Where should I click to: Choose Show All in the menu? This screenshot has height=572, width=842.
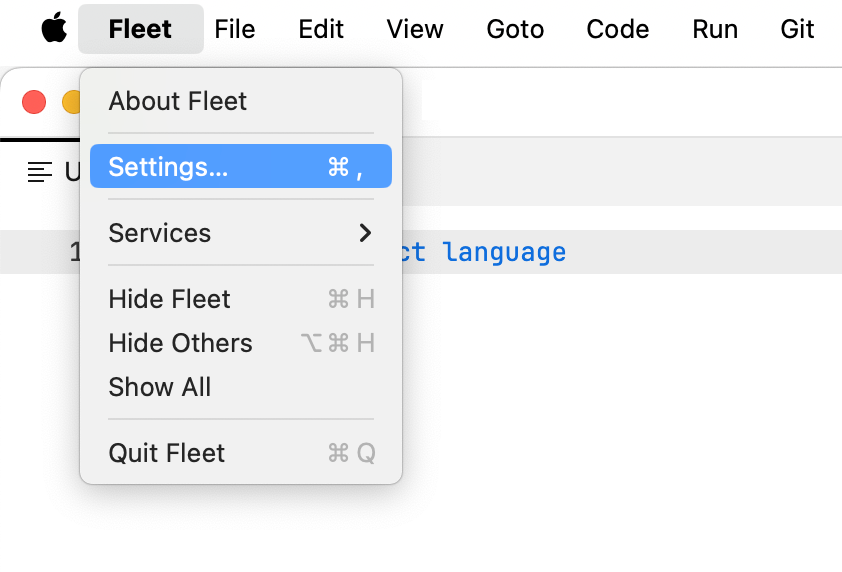click(x=160, y=387)
